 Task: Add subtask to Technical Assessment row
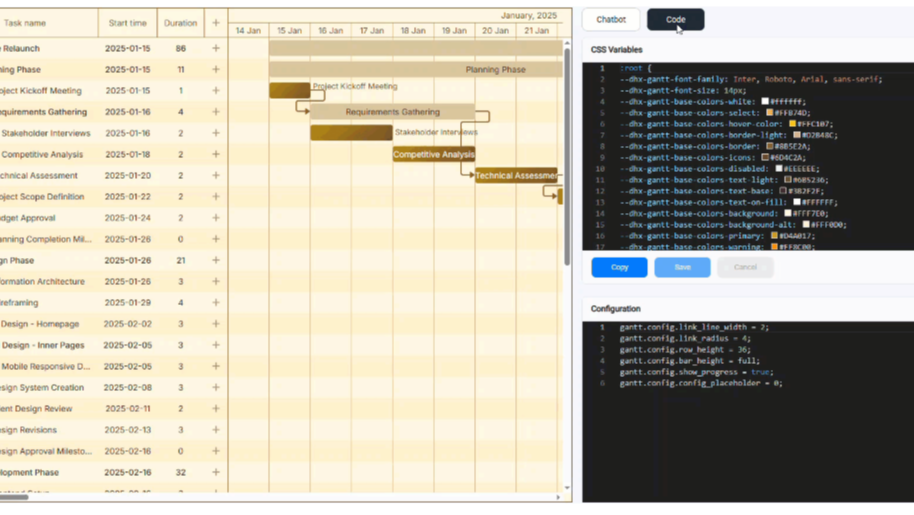216,175
